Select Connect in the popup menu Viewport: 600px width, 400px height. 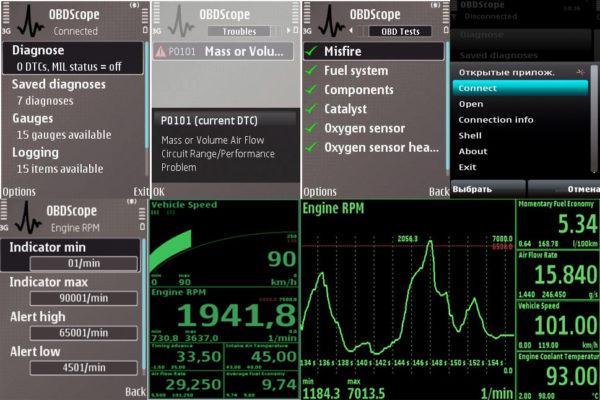point(520,88)
